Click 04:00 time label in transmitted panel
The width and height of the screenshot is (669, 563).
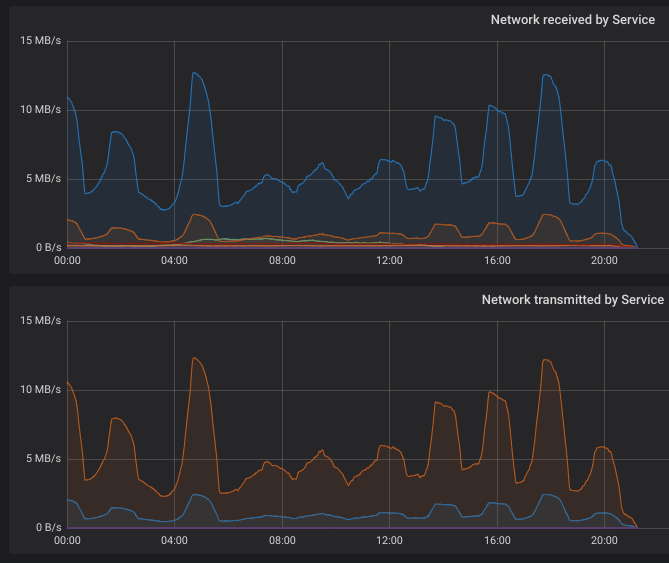(x=174, y=540)
